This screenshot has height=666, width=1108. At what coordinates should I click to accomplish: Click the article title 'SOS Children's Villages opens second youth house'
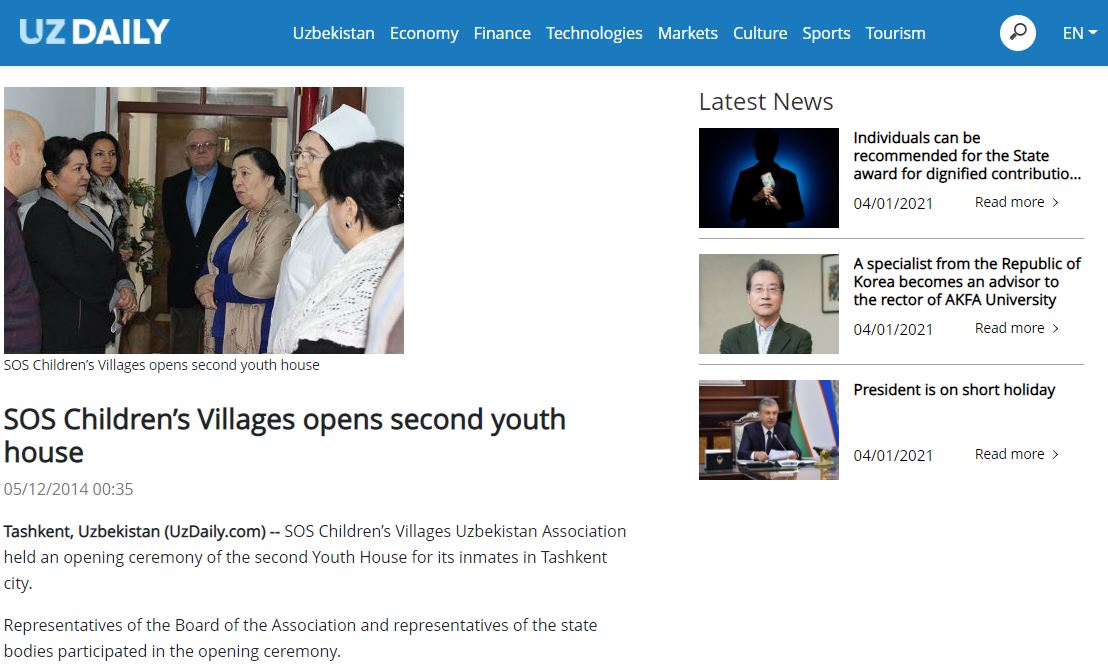point(285,436)
